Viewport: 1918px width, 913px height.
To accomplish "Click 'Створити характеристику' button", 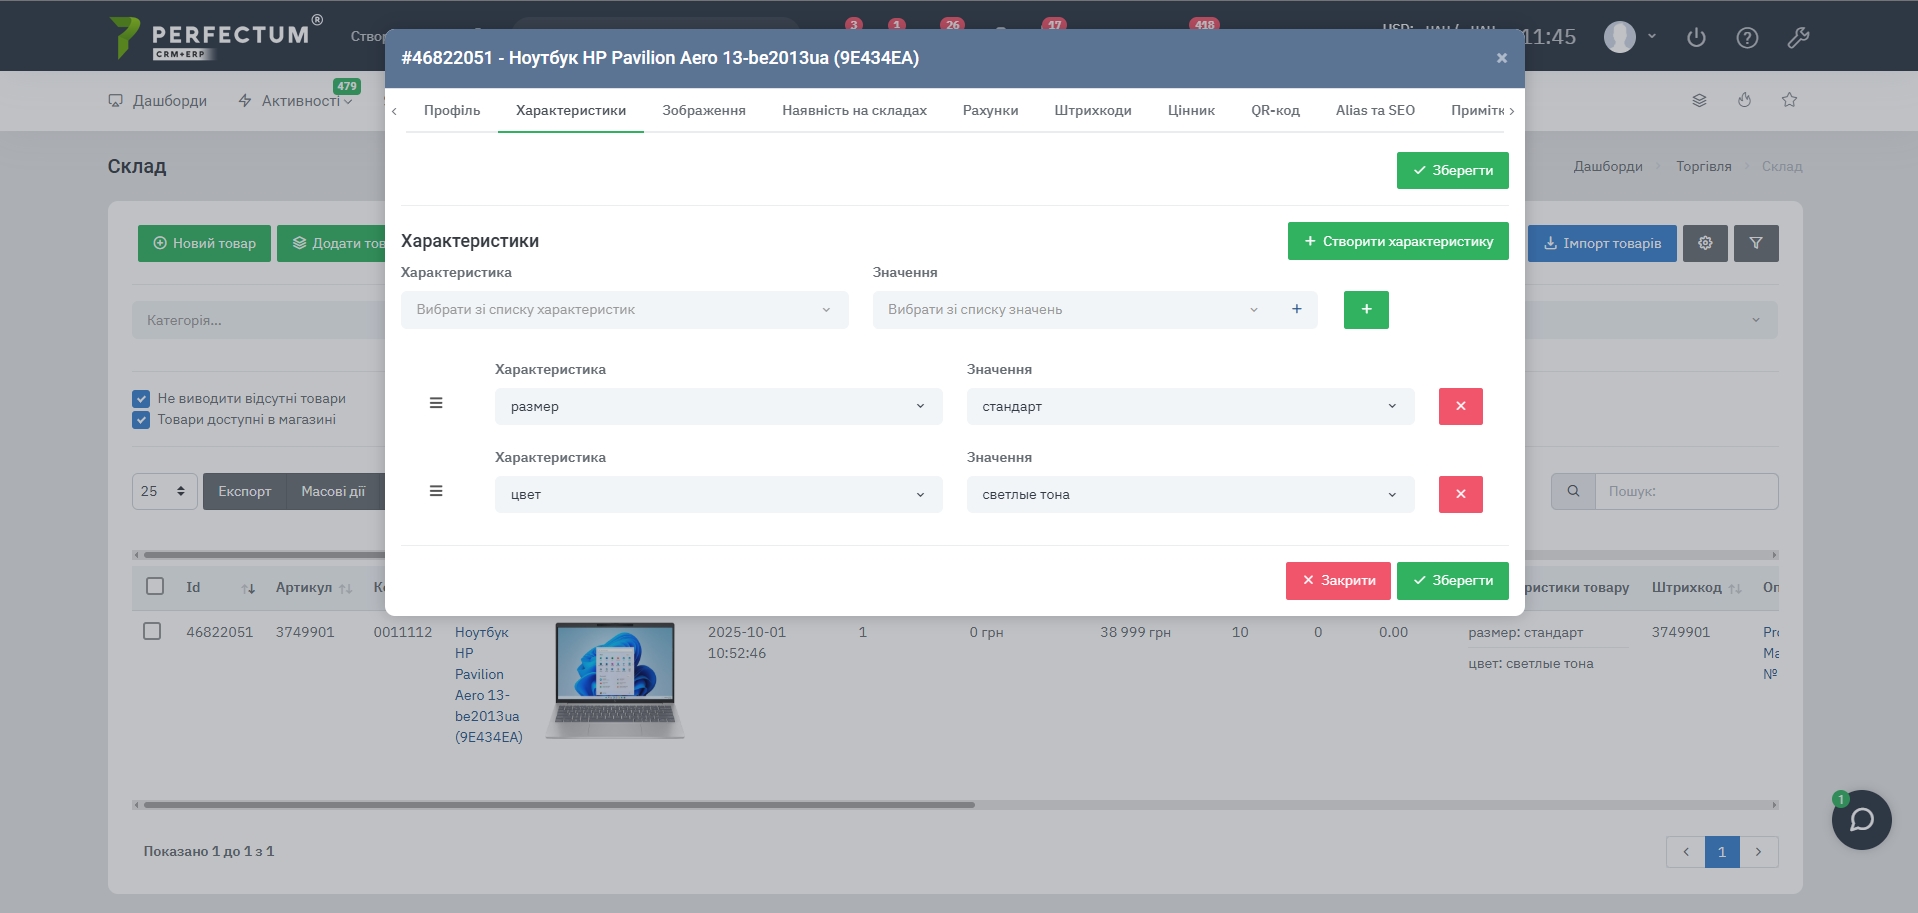I will [1397, 241].
